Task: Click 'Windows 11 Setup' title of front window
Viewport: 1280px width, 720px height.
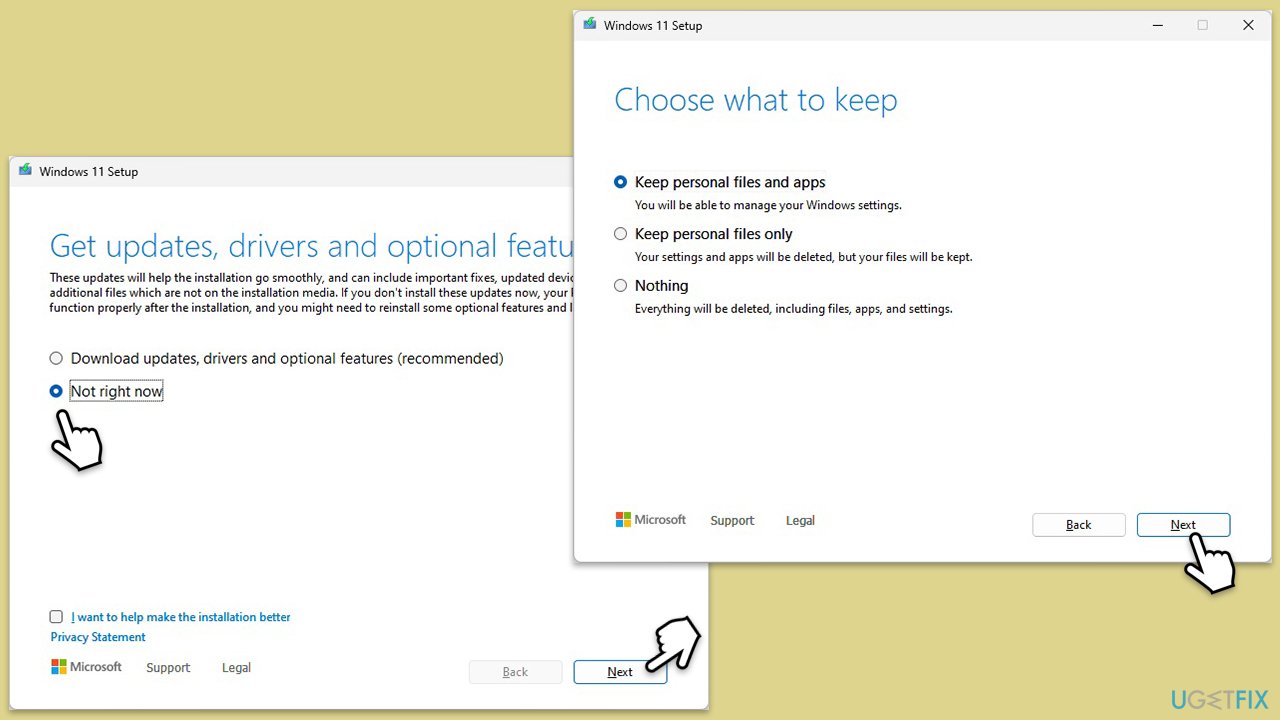Action: click(x=653, y=26)
